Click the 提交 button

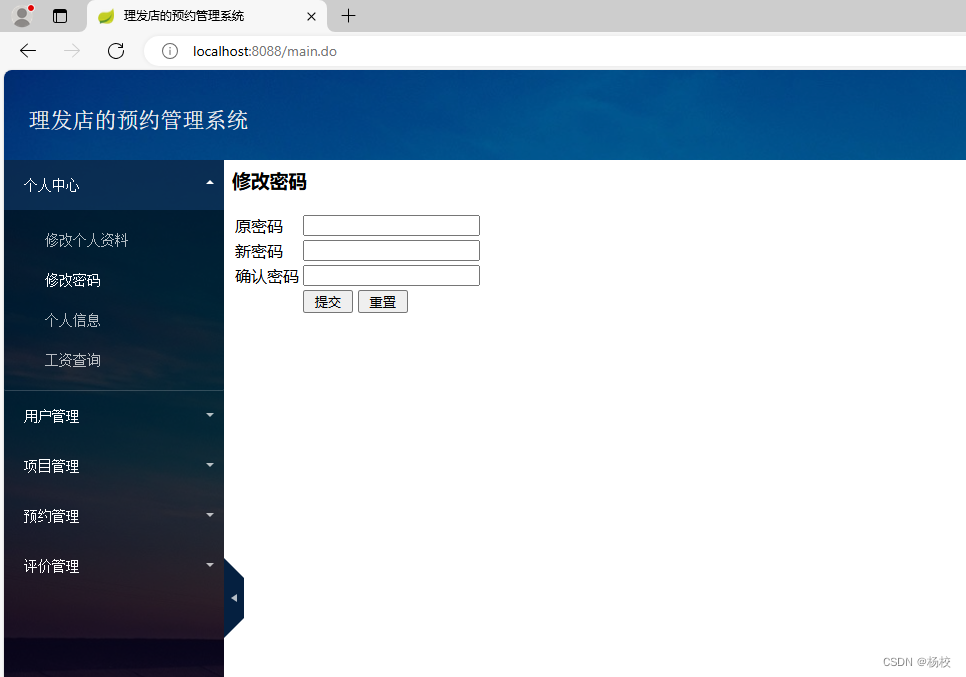(328, 302)
